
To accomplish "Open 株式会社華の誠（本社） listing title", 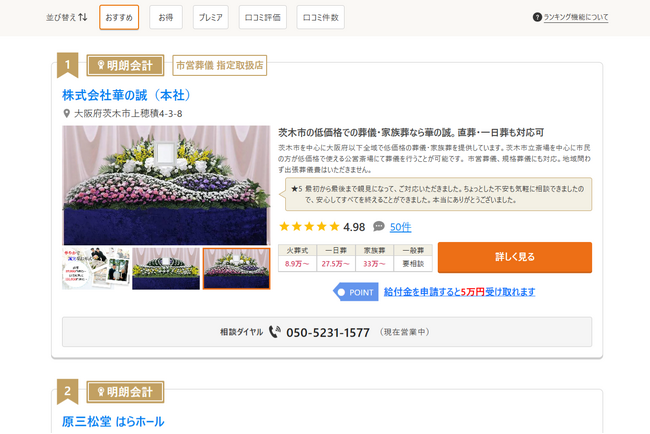I will coord(127,95).
